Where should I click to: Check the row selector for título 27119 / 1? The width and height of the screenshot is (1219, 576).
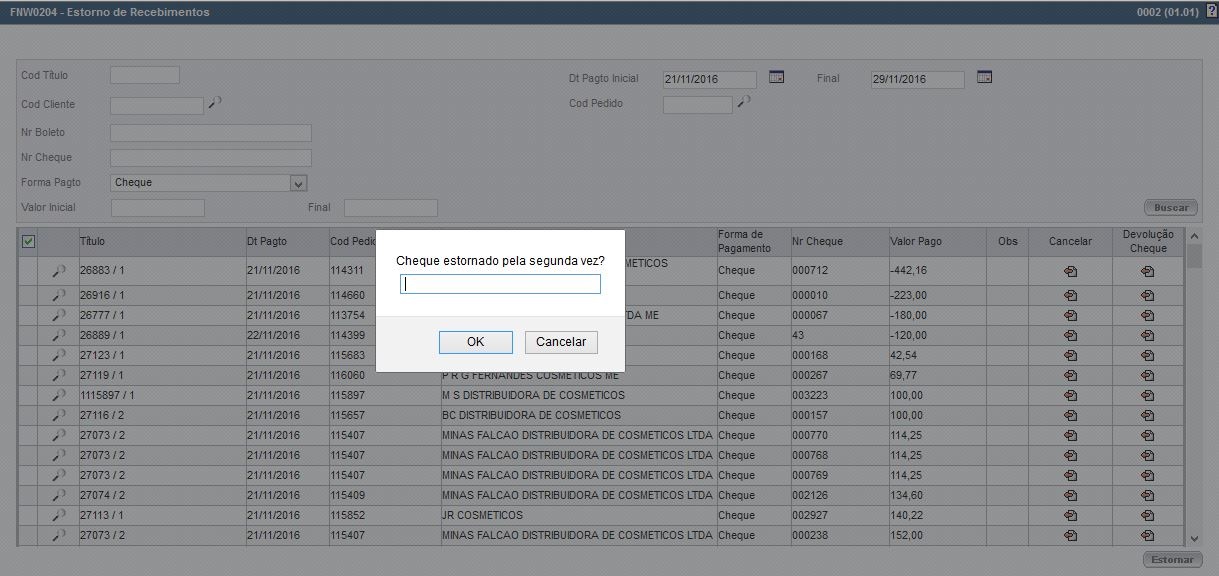pyautogui.click(x=28, y=375)
